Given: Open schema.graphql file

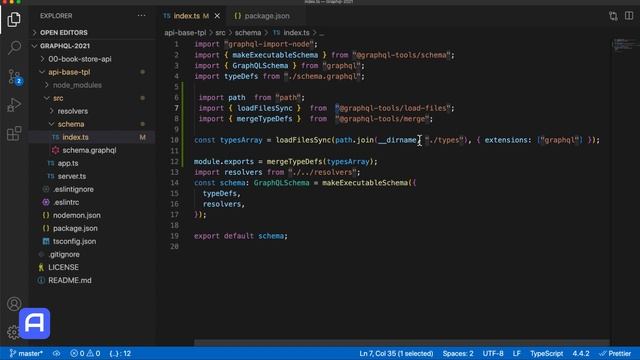Looking at the screenshot, I should (x=89, y=150).
